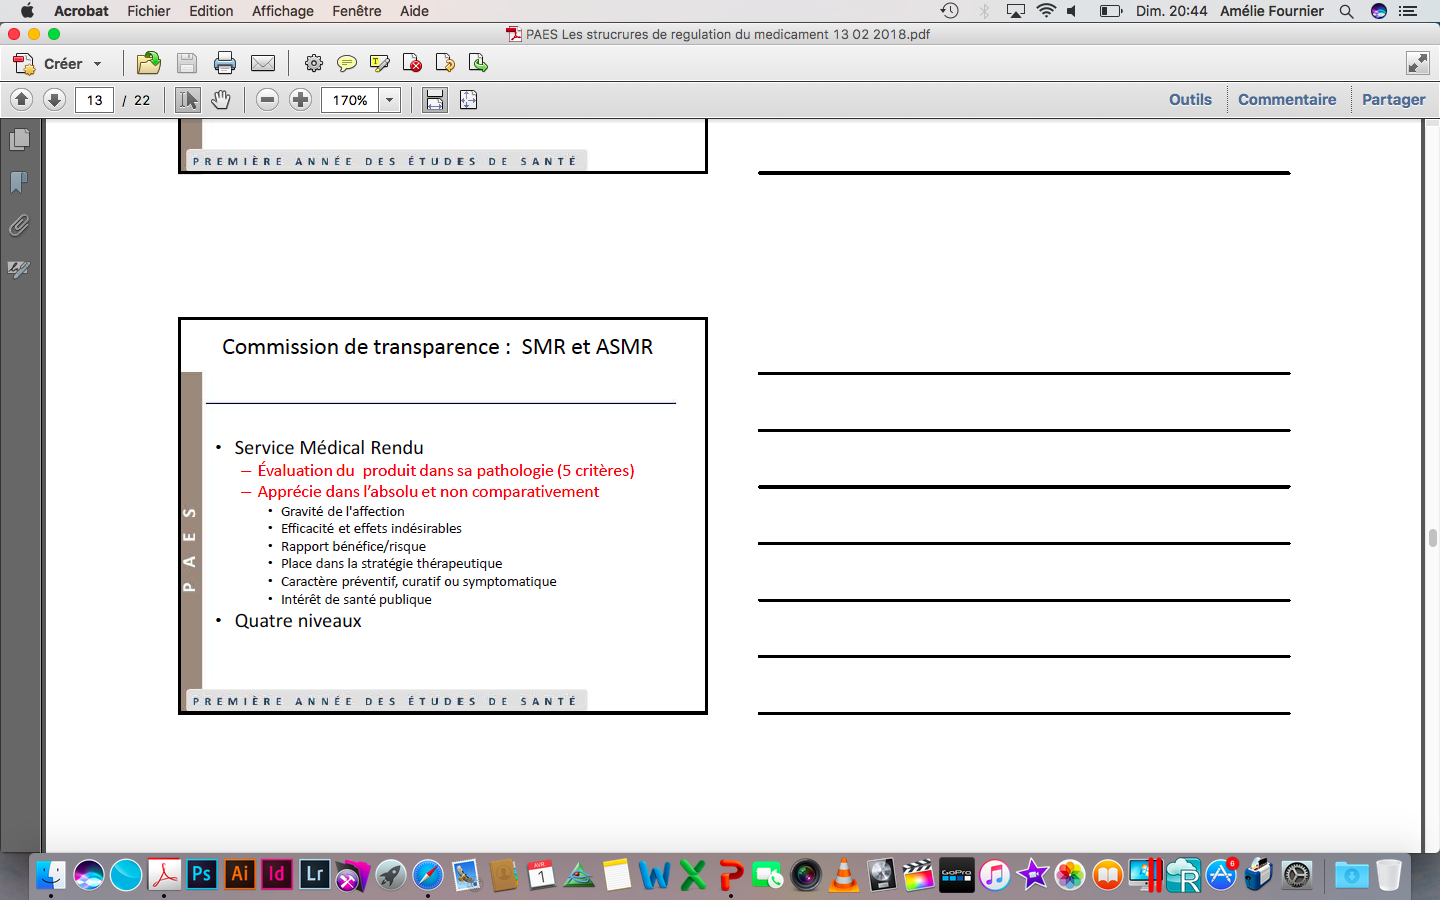Print the PDF document
The width and height of the screenshot is (1440, 900).
click(x=225, y=64)
